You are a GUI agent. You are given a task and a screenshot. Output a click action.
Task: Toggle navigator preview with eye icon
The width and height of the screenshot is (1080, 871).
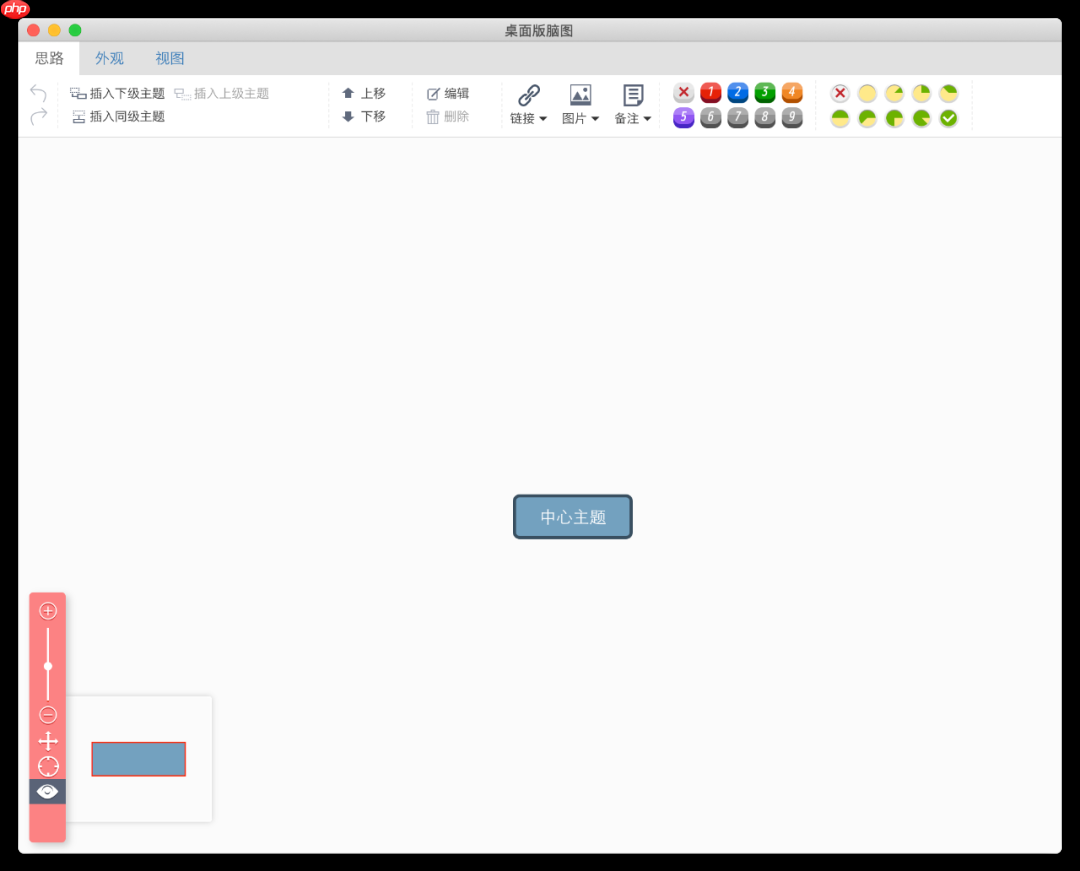pyautogui.click(x=48, y=792)
